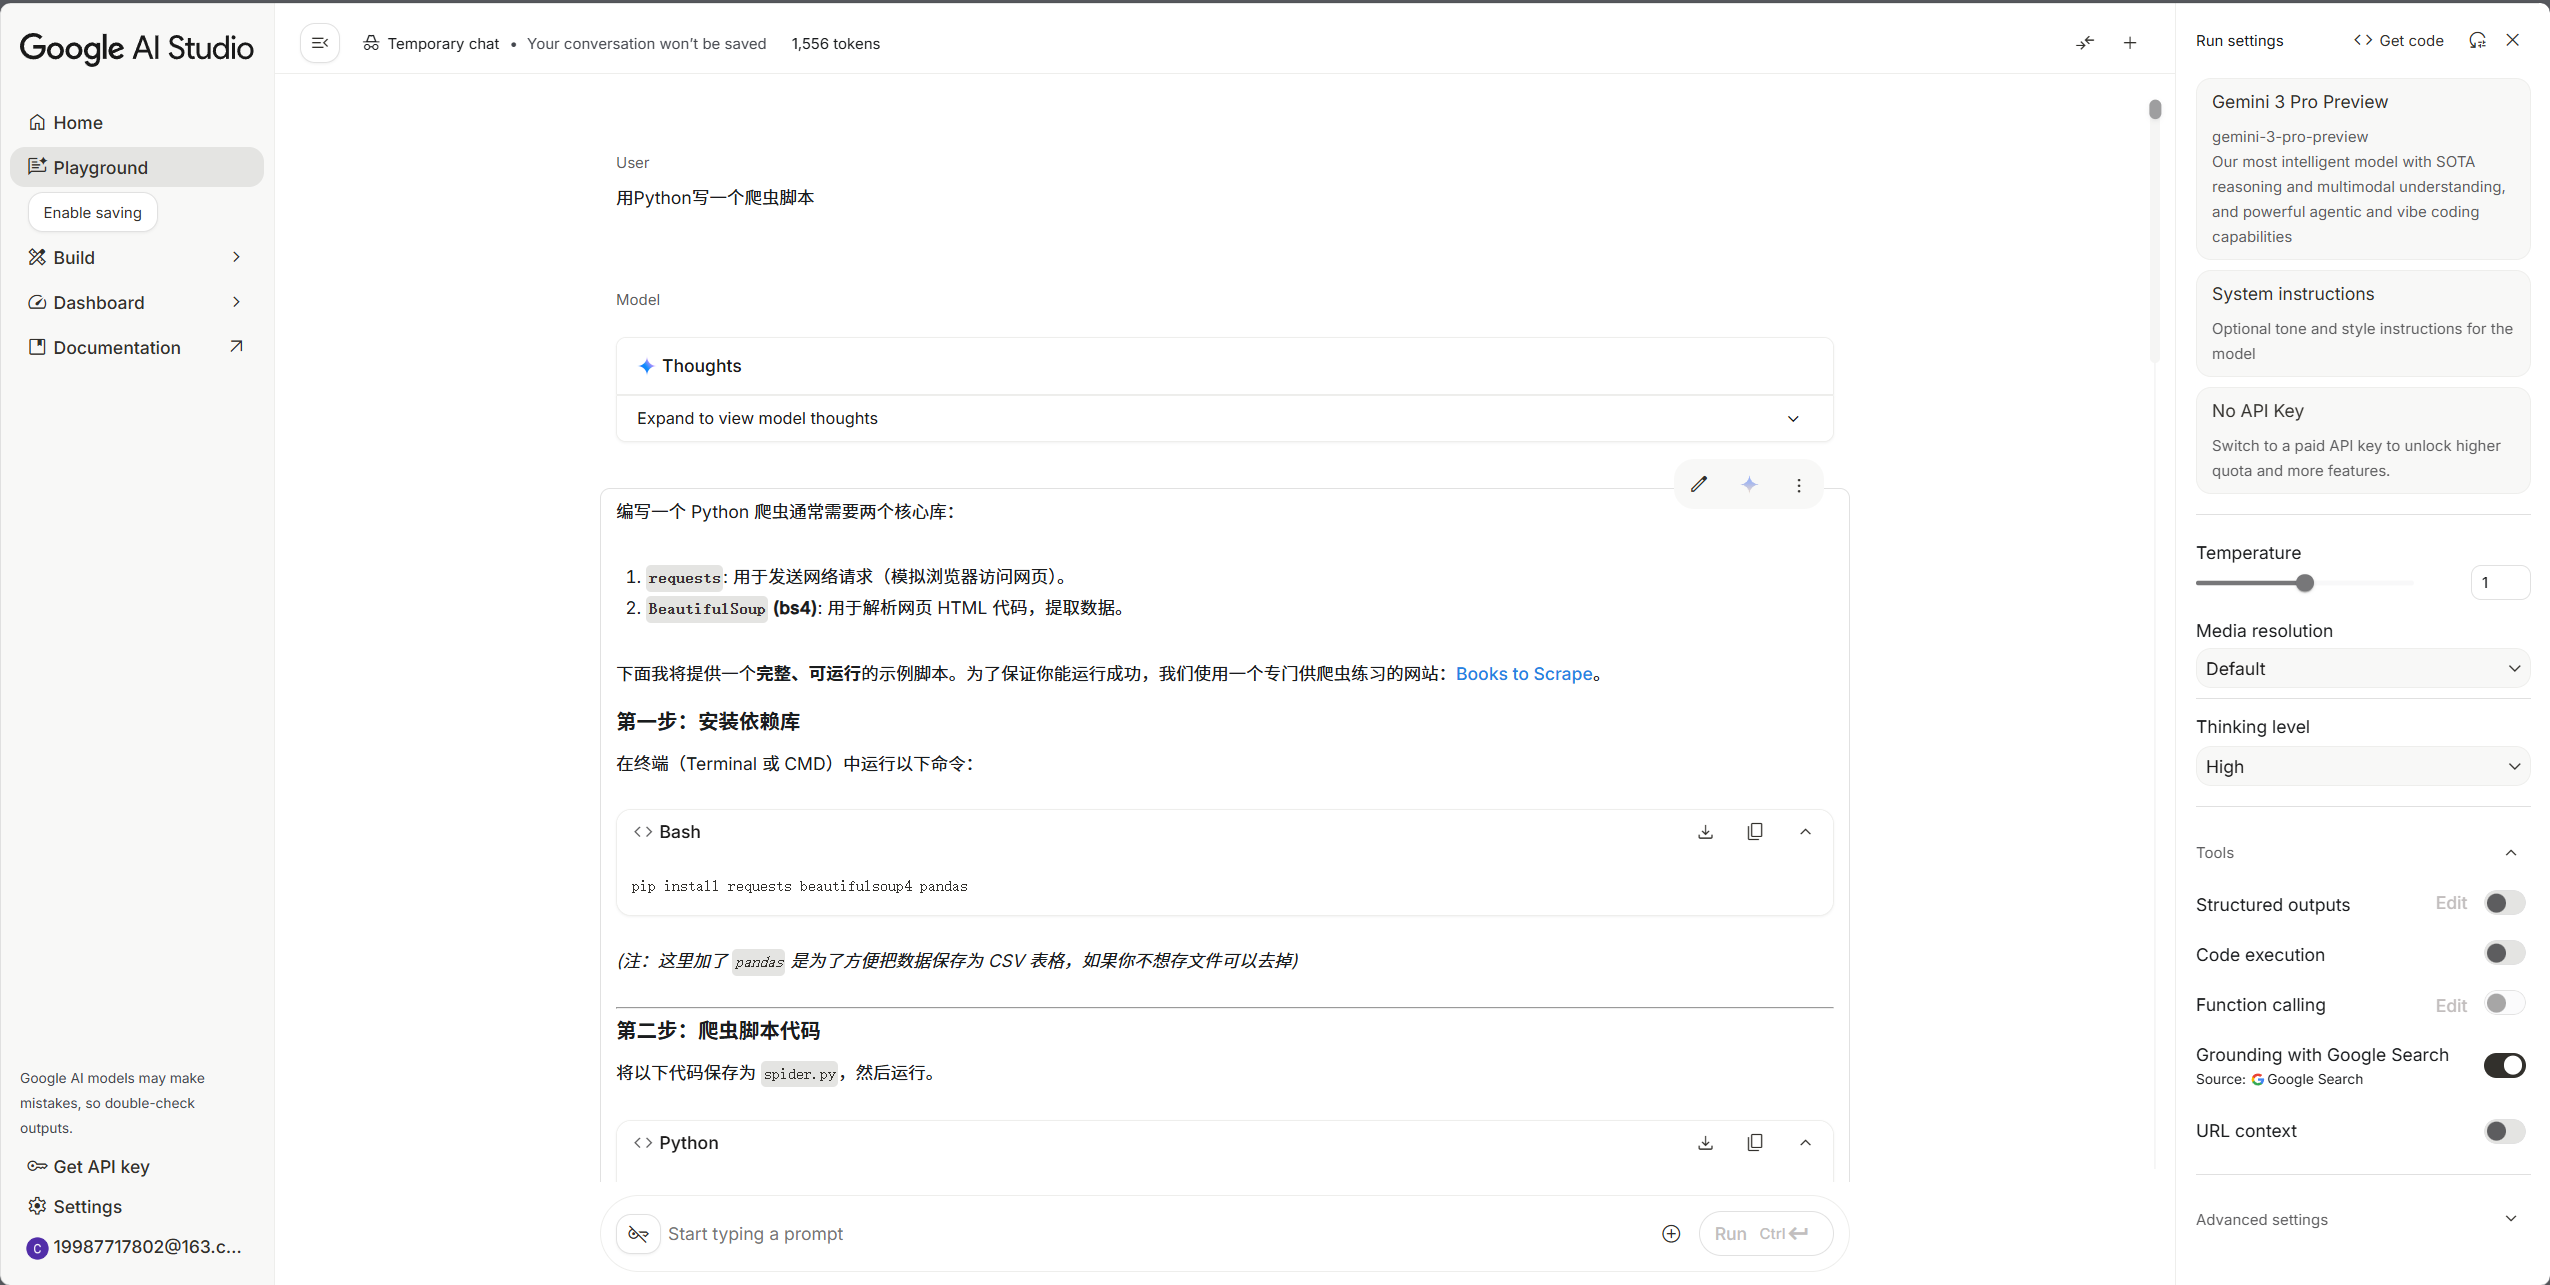Open the Media resolution dropdown
Image resolution: width=2550 pixels, height=1285 pixels.
[x=2362, y=668]
